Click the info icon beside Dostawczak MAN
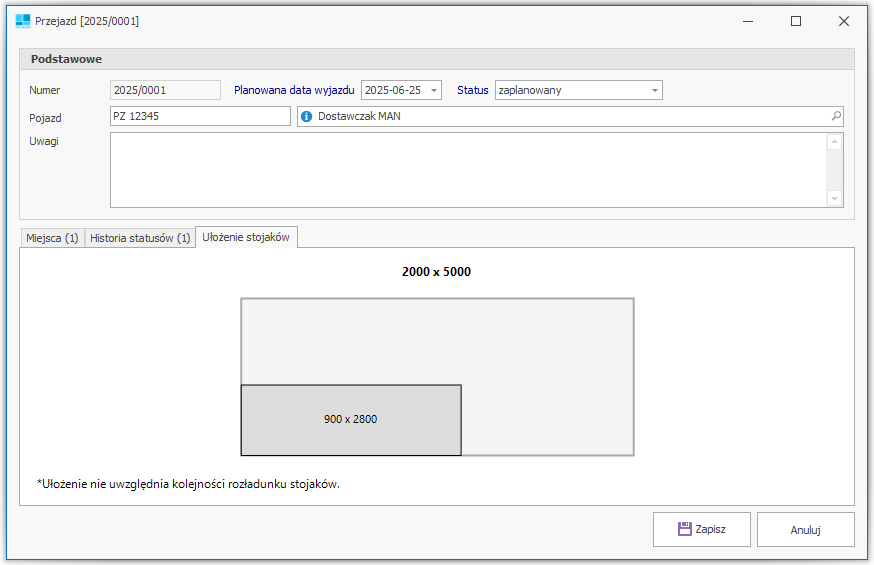This screenshot has width=874, height=565. point(307,117)
